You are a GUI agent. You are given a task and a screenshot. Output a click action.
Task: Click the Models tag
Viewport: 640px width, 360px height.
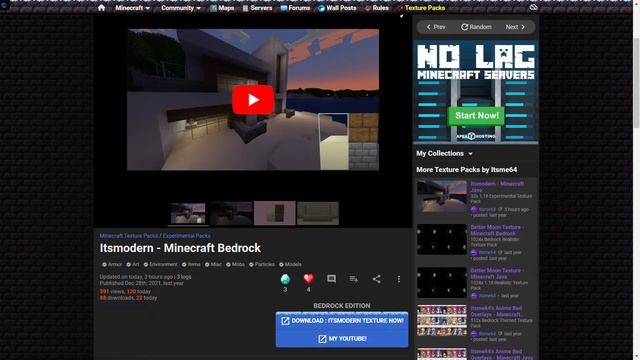tap(290, 264)
